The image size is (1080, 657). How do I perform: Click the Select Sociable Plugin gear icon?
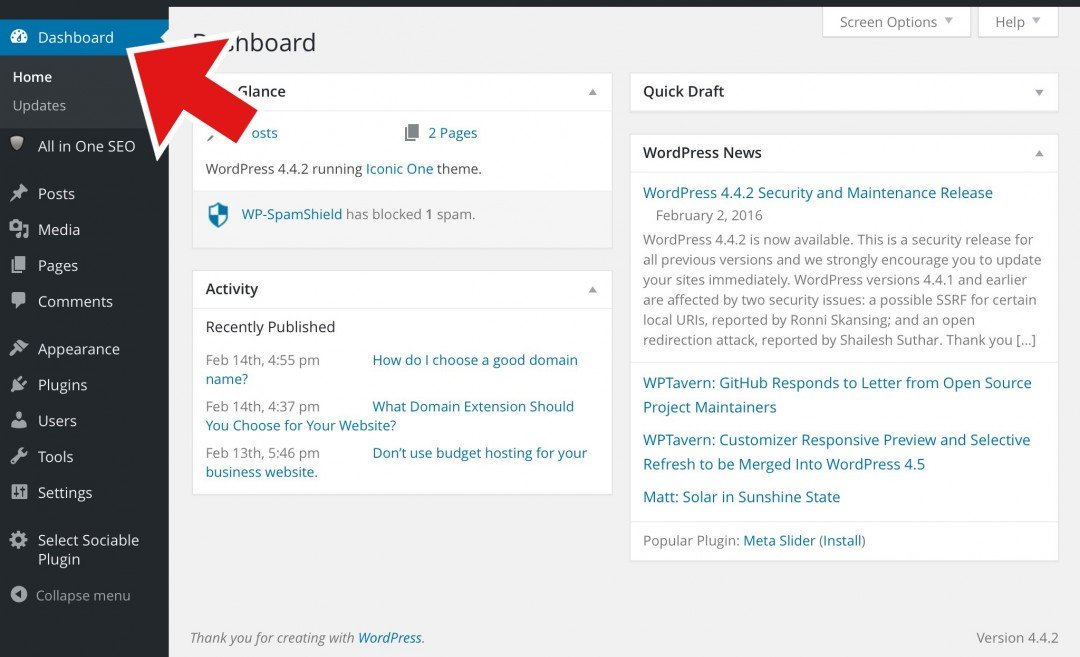pyautogui.click(x=19, y=539)
